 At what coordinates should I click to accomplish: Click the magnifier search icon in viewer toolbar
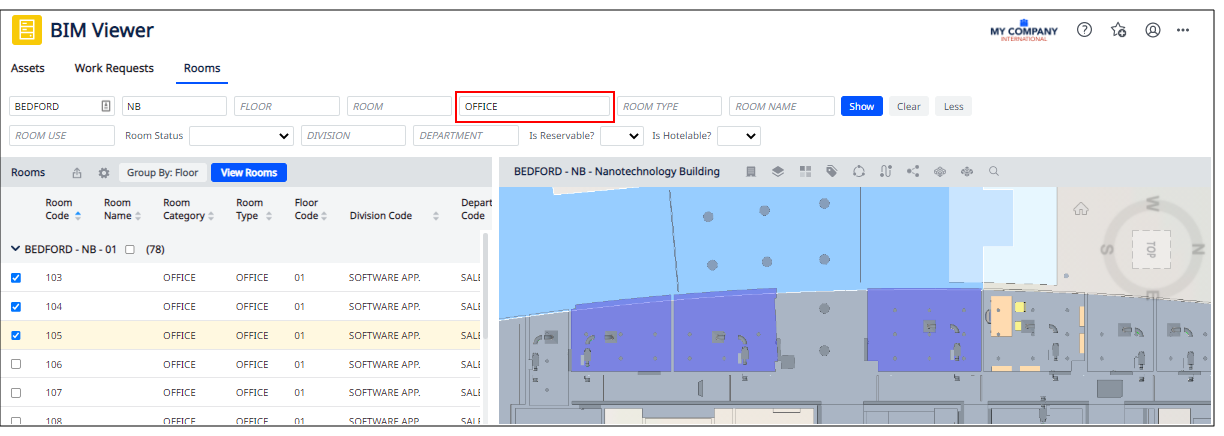[994, 171]
